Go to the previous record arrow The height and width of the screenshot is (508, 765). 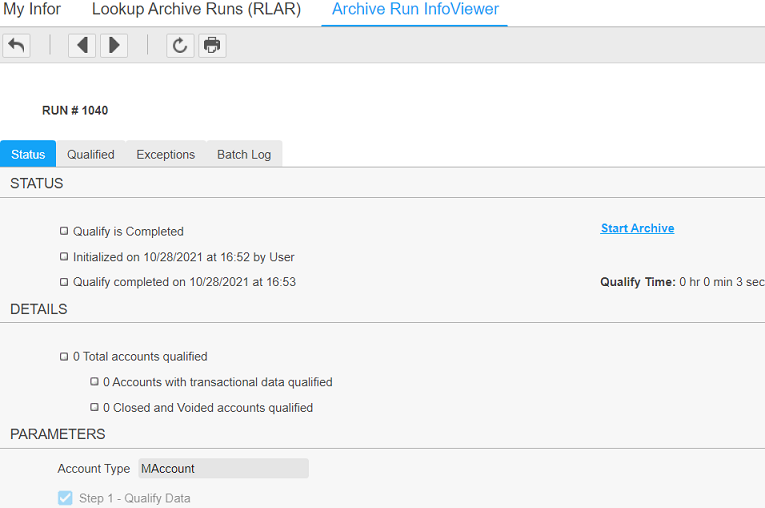(82, 45)
